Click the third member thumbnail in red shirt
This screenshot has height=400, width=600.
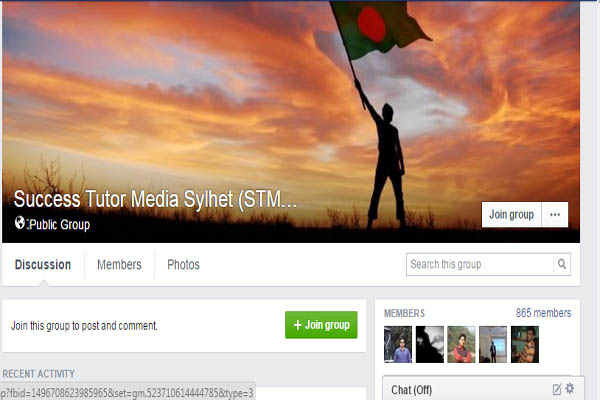pos(461,344)
